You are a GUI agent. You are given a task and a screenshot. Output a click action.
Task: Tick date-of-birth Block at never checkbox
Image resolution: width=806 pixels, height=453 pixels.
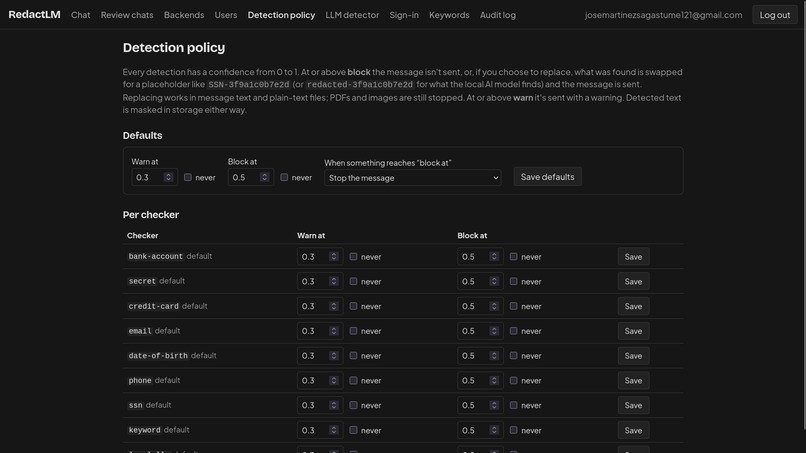514,356
